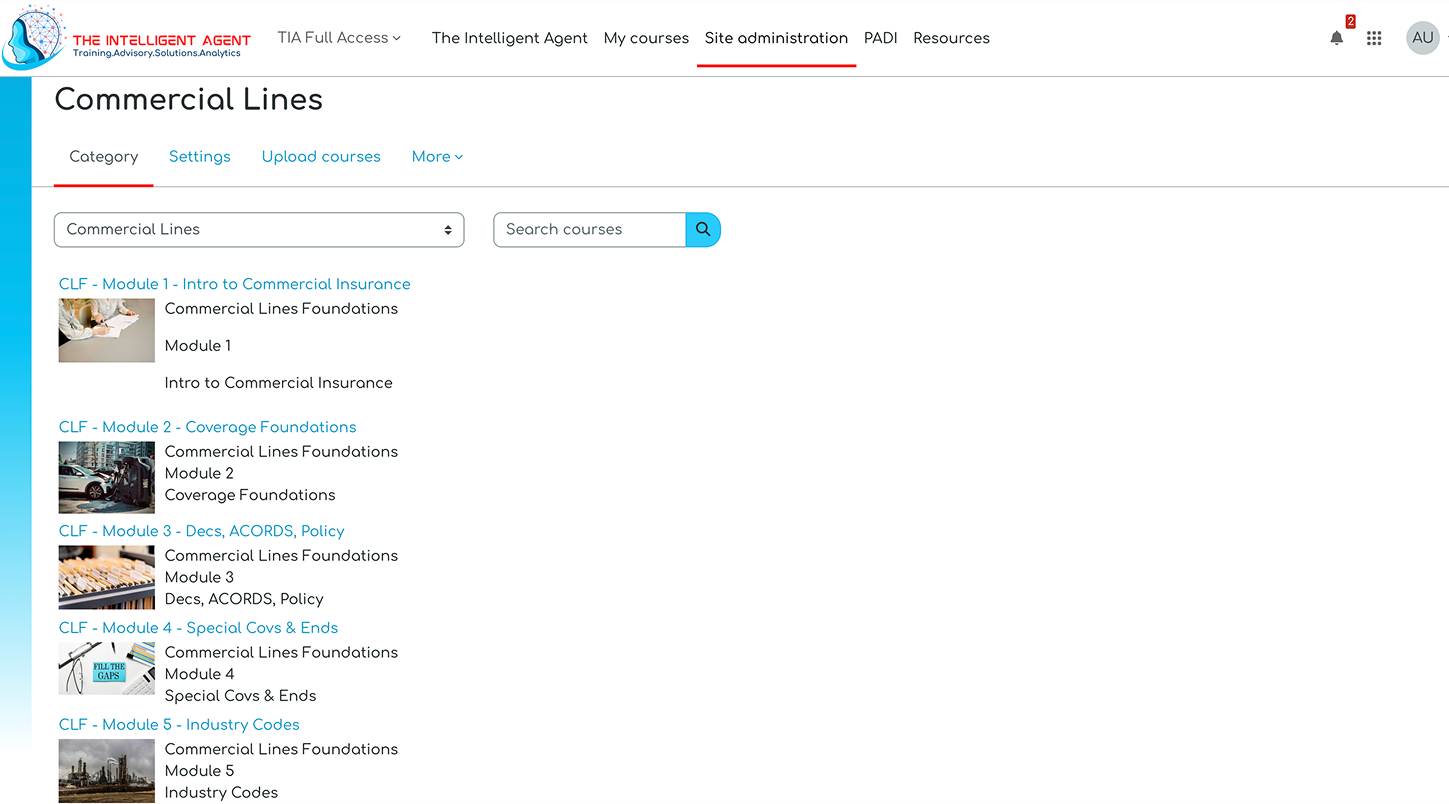Screen dimensions: 1449x804
Task: Open Resources in top navigation
Action: [951, 38]
